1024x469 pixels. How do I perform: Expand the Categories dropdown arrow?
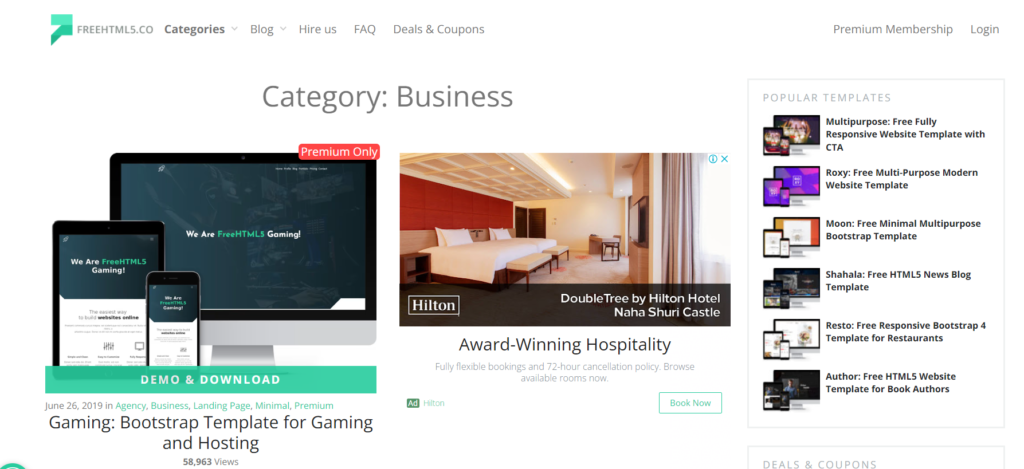pos(234,29)
